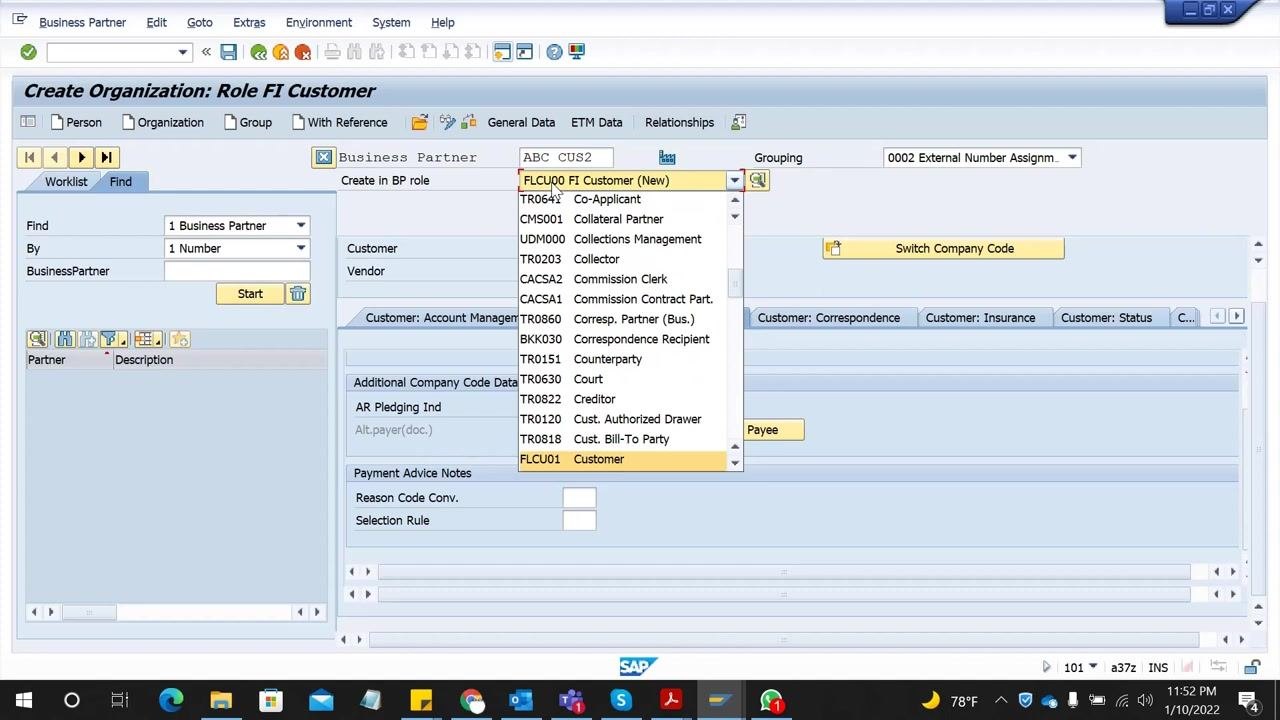This screenshot has width=1280, height=720.
Task: Click the Windows Start button
Action: click(x=23, y=700)
